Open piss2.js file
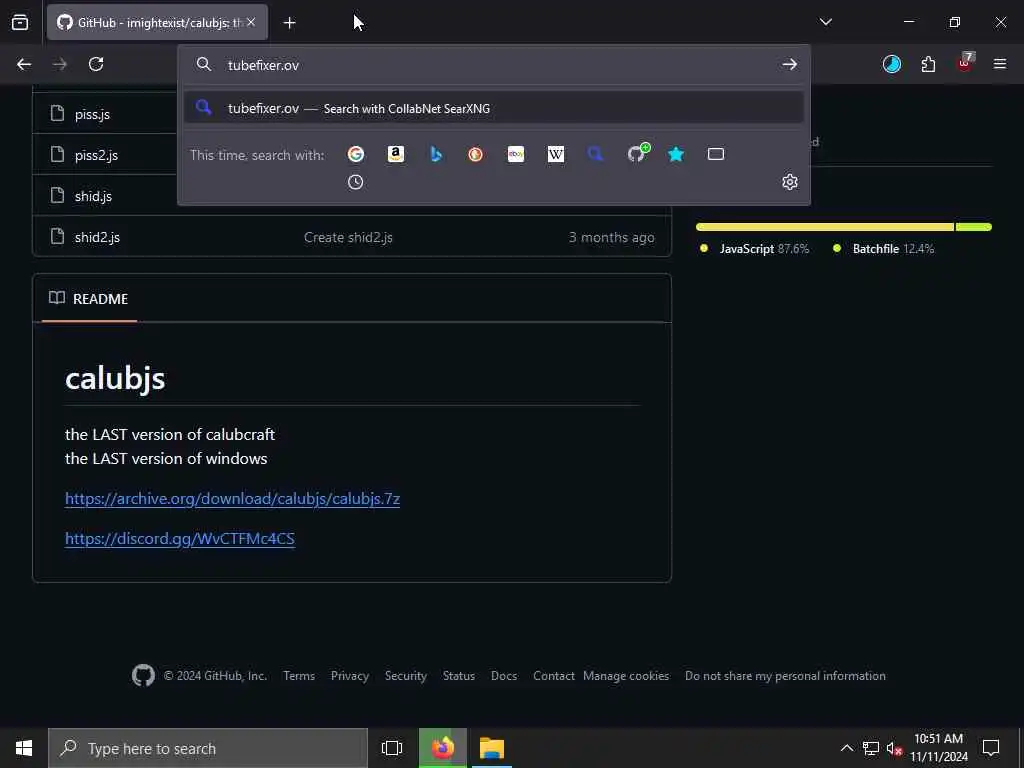 (x=96, y=155)
